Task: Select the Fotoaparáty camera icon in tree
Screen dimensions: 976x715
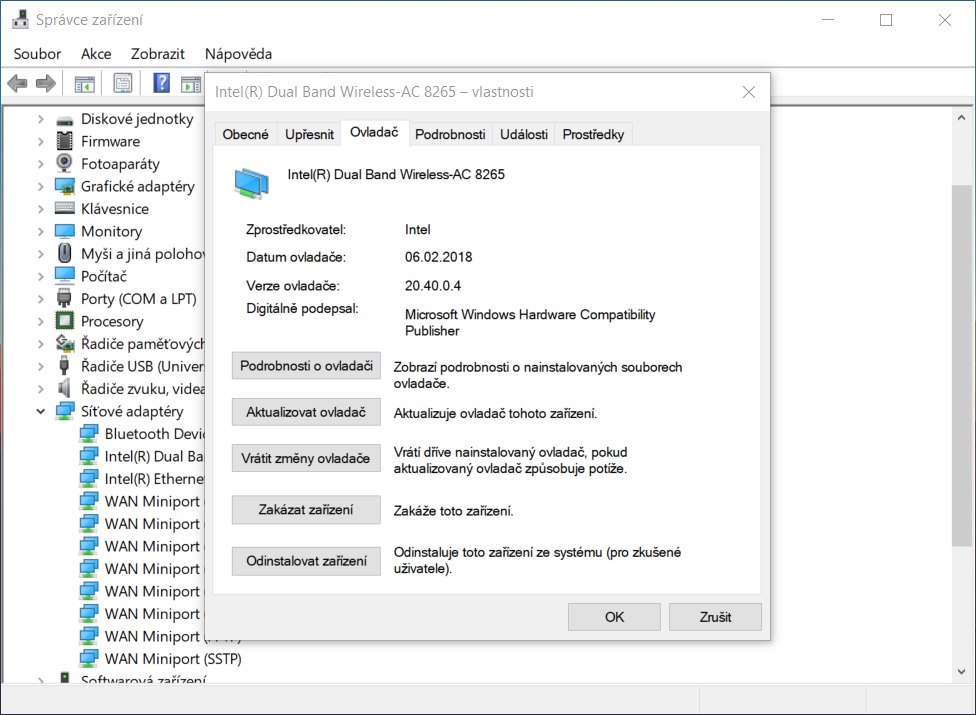Action: pyautogui.click(x=65, y=164)
